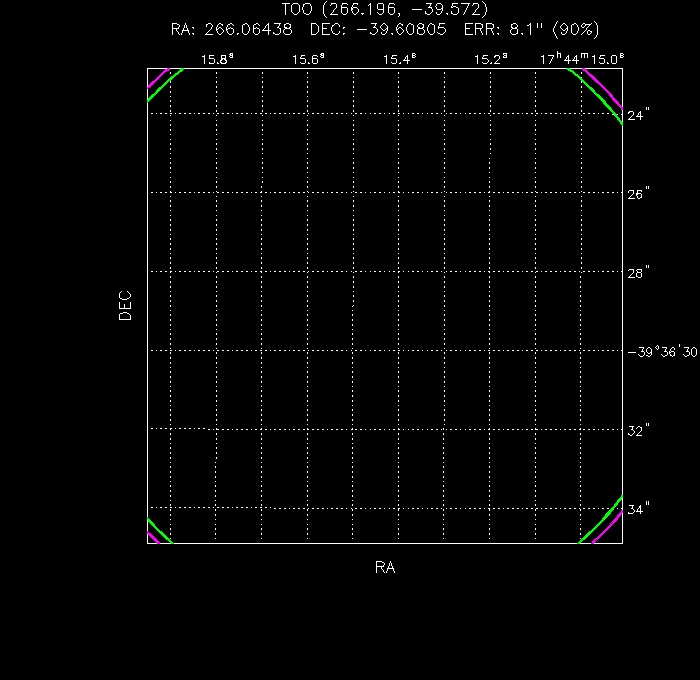This screenshot has width=700, height=680.
Task: Click the '15.6s' RA tick label
Action: tap(308, 59)
